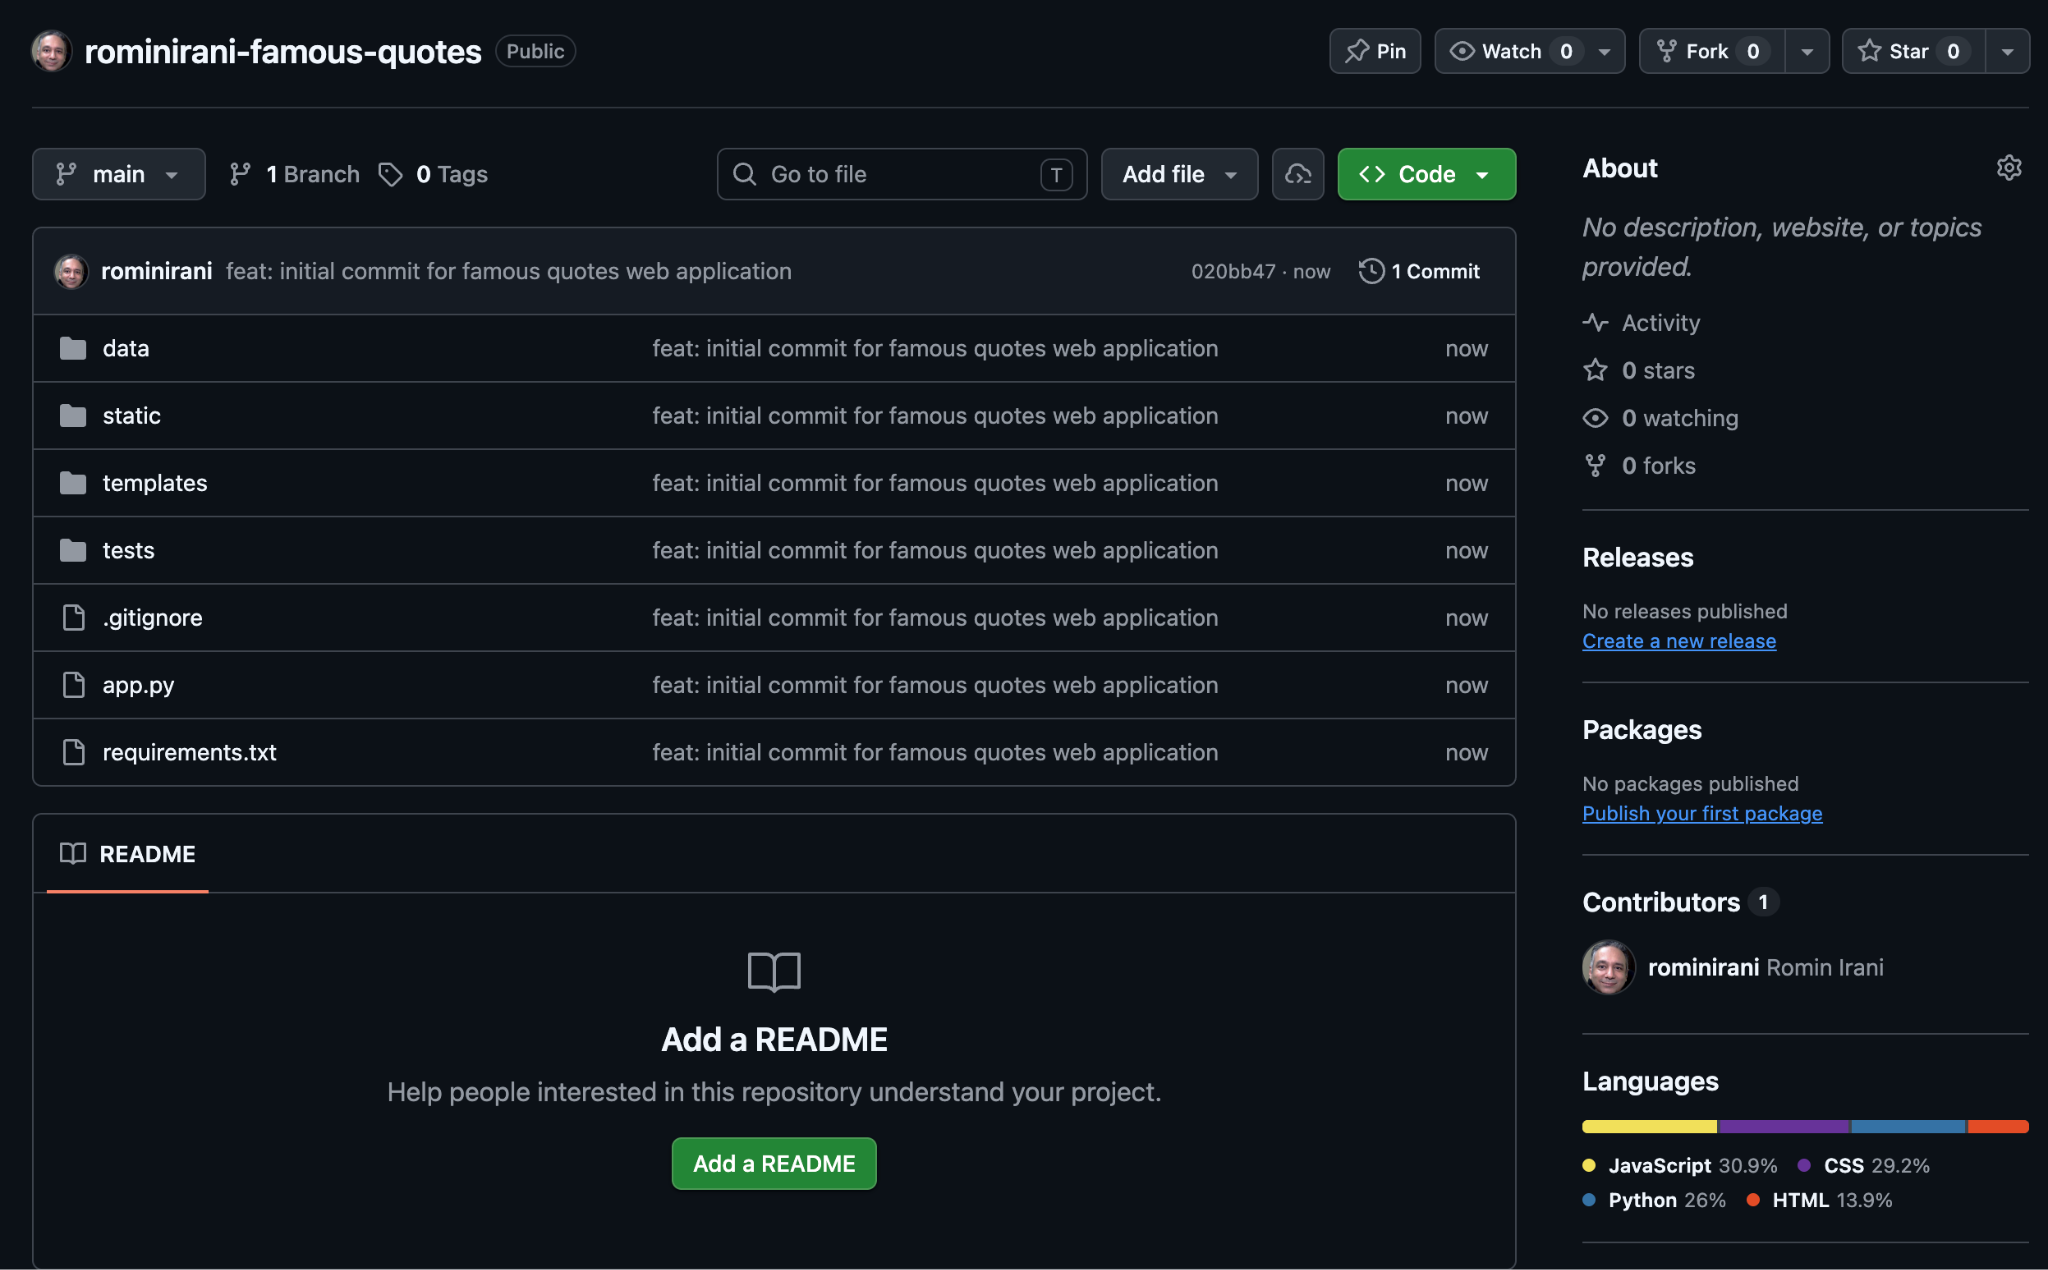Open the green Code dropdown
Screen dimensions: 2048x1270
click(x=1427, y=174)
